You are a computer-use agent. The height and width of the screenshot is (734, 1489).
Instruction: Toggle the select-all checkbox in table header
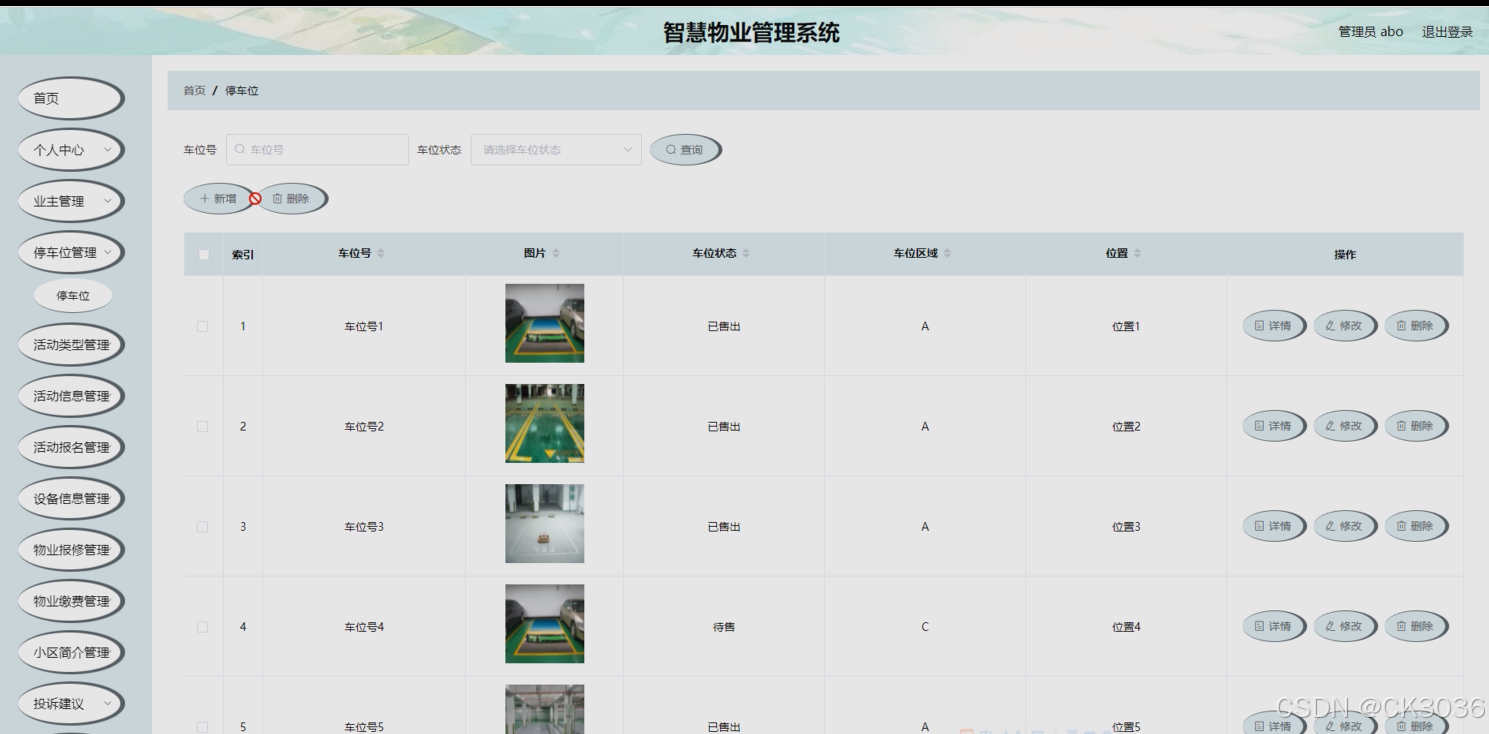tap(204, 254)
